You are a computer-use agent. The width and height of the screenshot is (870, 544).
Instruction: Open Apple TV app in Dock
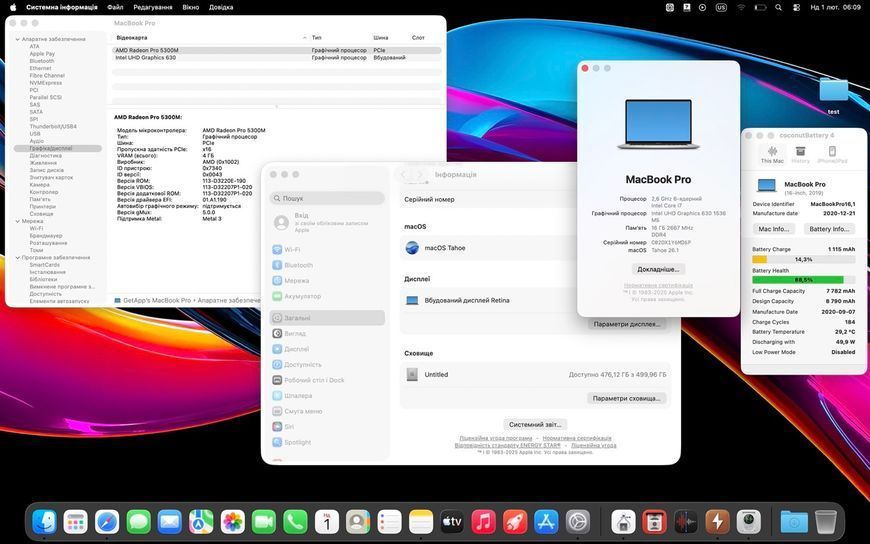tap(452, 522)
